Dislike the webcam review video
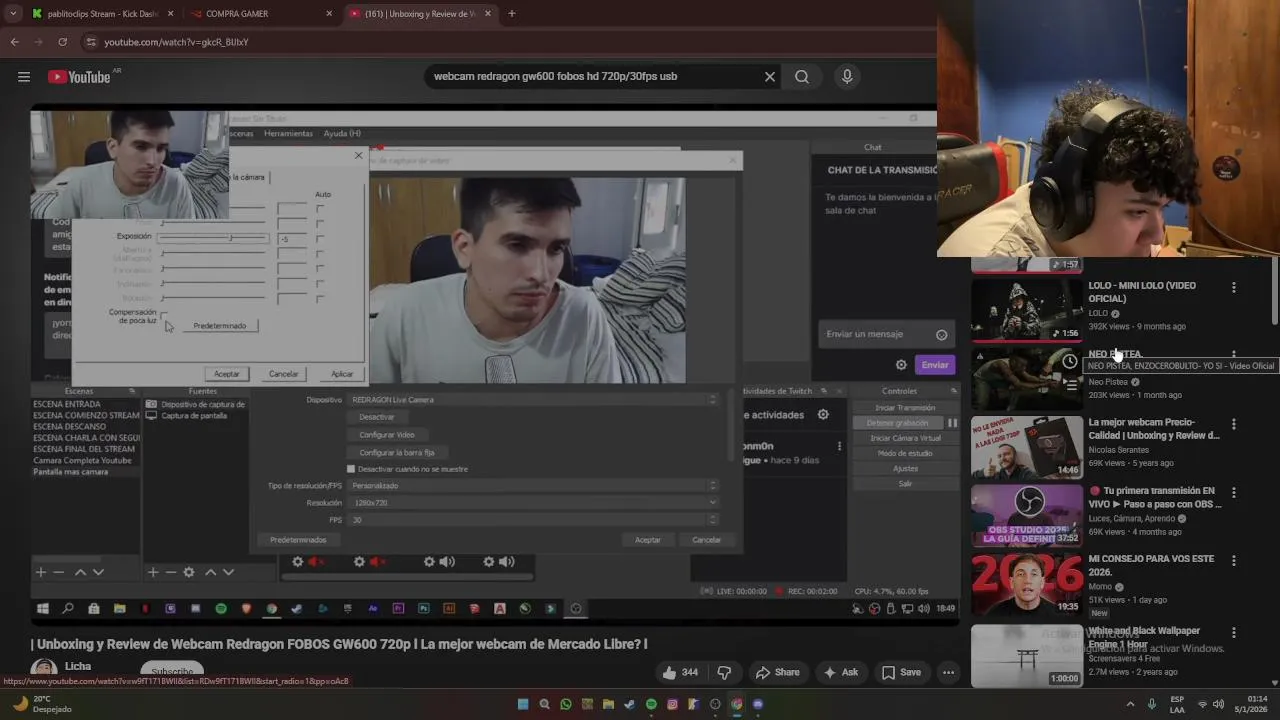Image resolution: width=1280 pixels, height=720 pixels. (724, 672)
